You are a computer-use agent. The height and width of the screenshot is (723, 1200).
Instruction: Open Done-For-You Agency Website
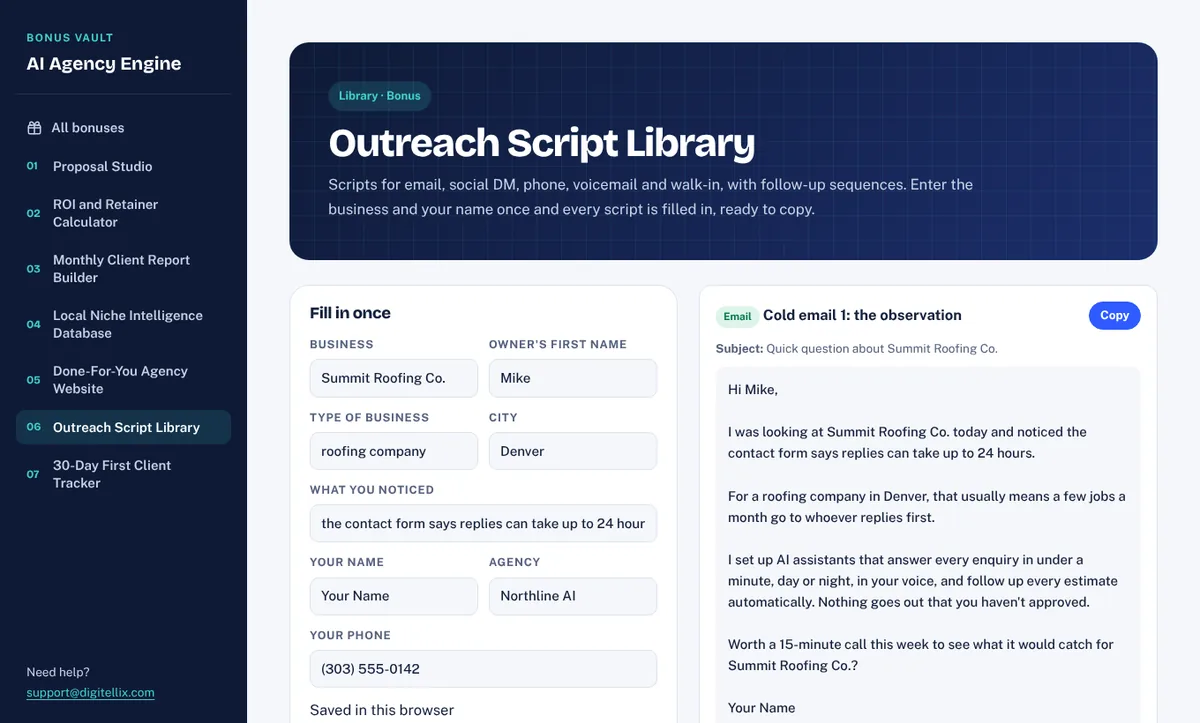[x=123, y=379]
